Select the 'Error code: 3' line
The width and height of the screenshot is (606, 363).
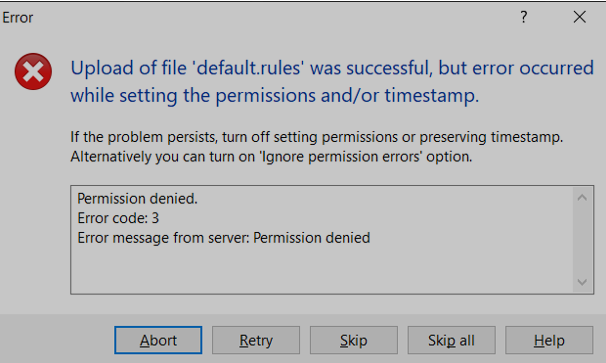click(118, 218)
